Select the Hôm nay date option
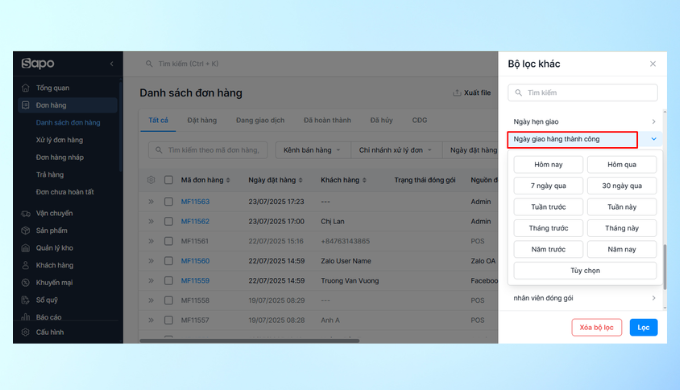 (548, 164)
